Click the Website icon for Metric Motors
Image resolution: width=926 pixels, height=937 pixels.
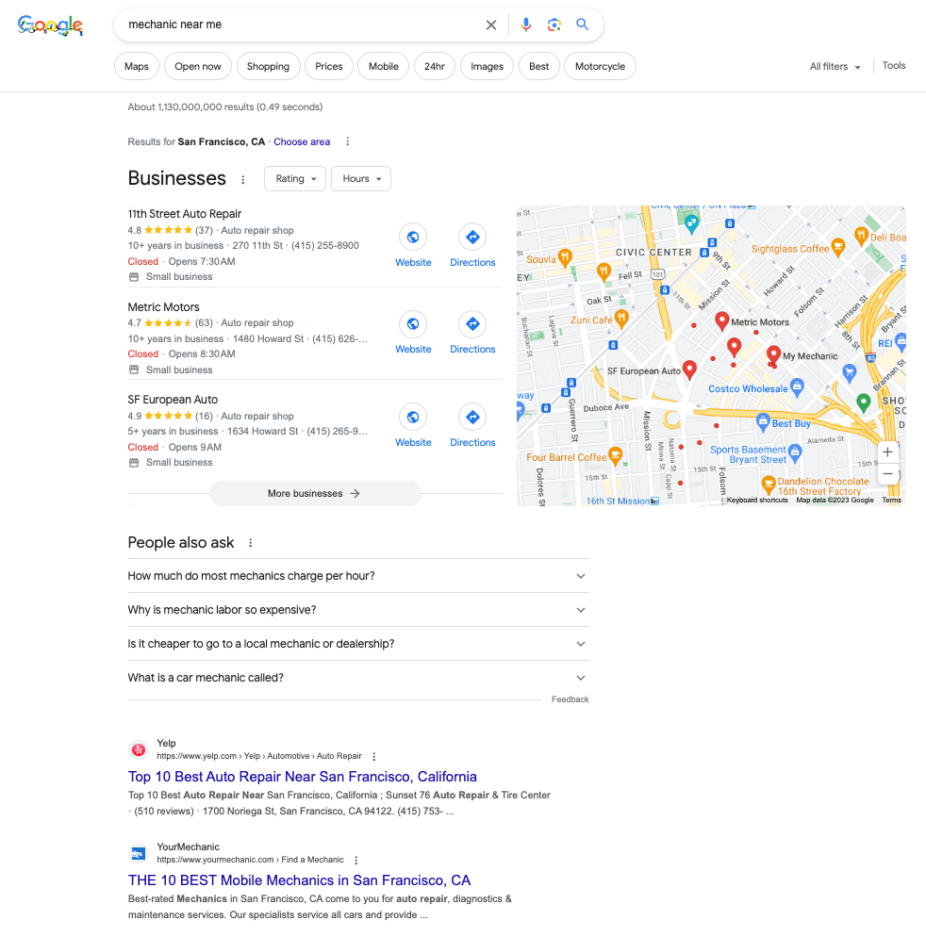[413, 325]
